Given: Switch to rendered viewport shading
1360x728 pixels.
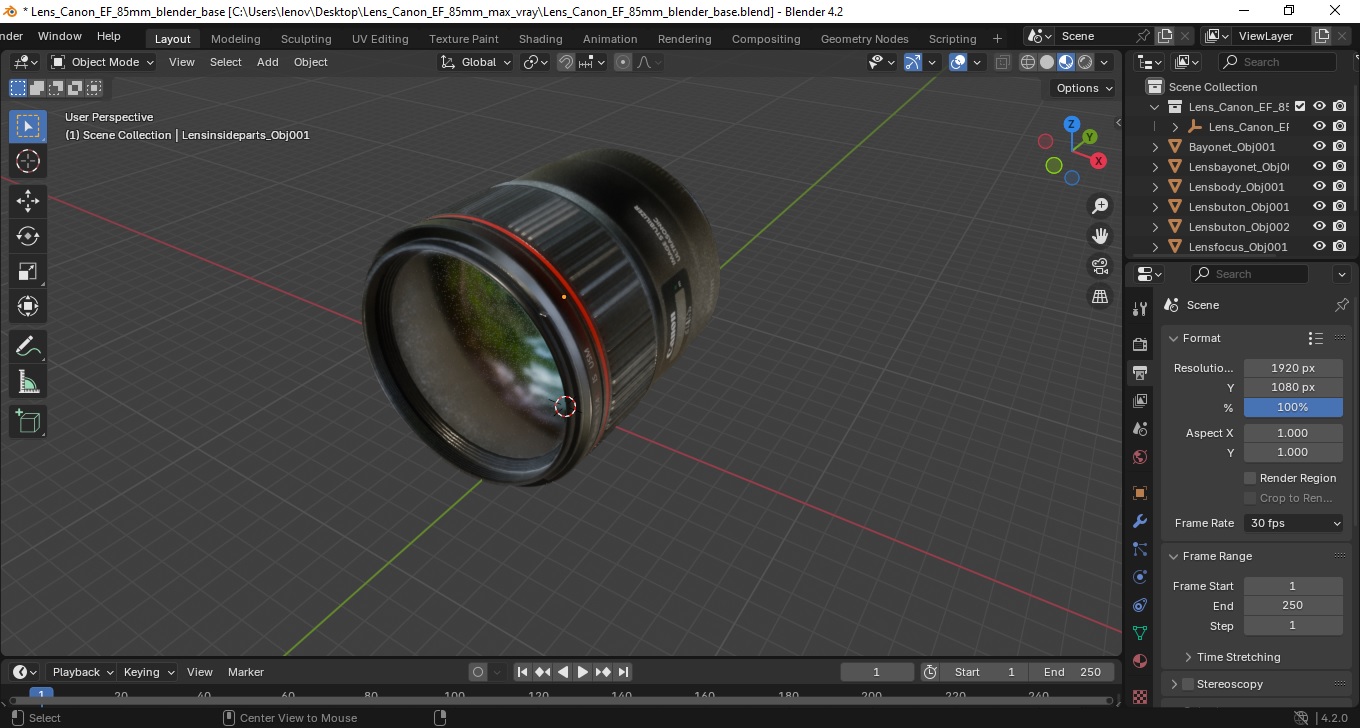Looking at the screenshot, I should [1085, 62].
